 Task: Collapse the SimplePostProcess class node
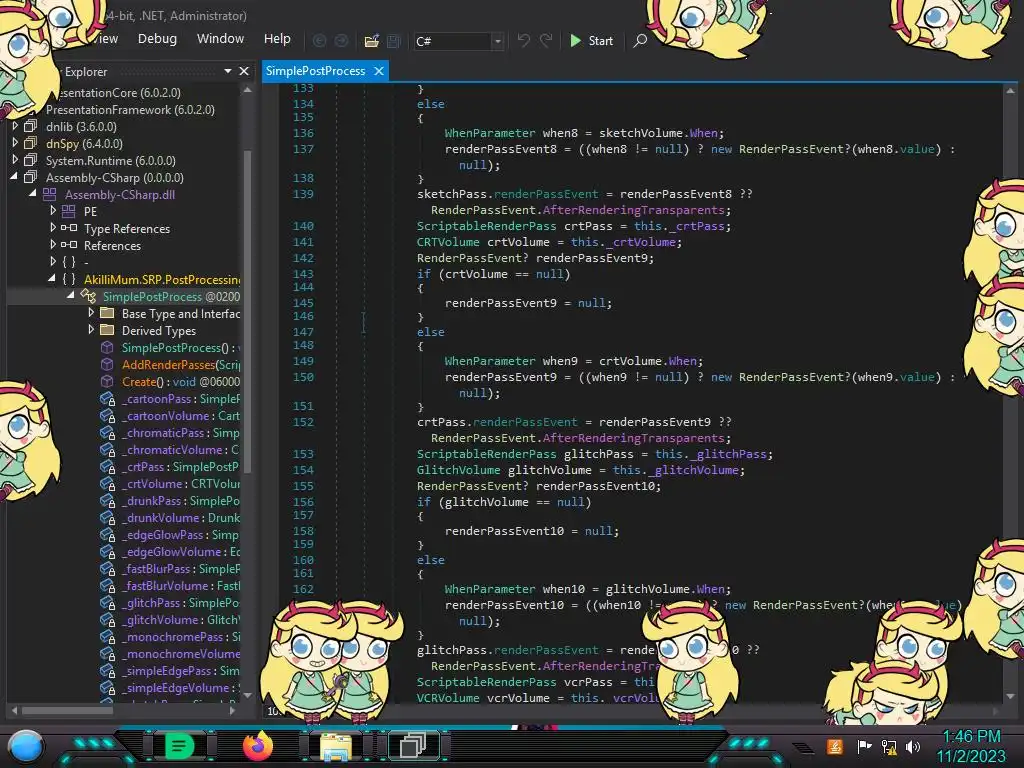[71, 296]
